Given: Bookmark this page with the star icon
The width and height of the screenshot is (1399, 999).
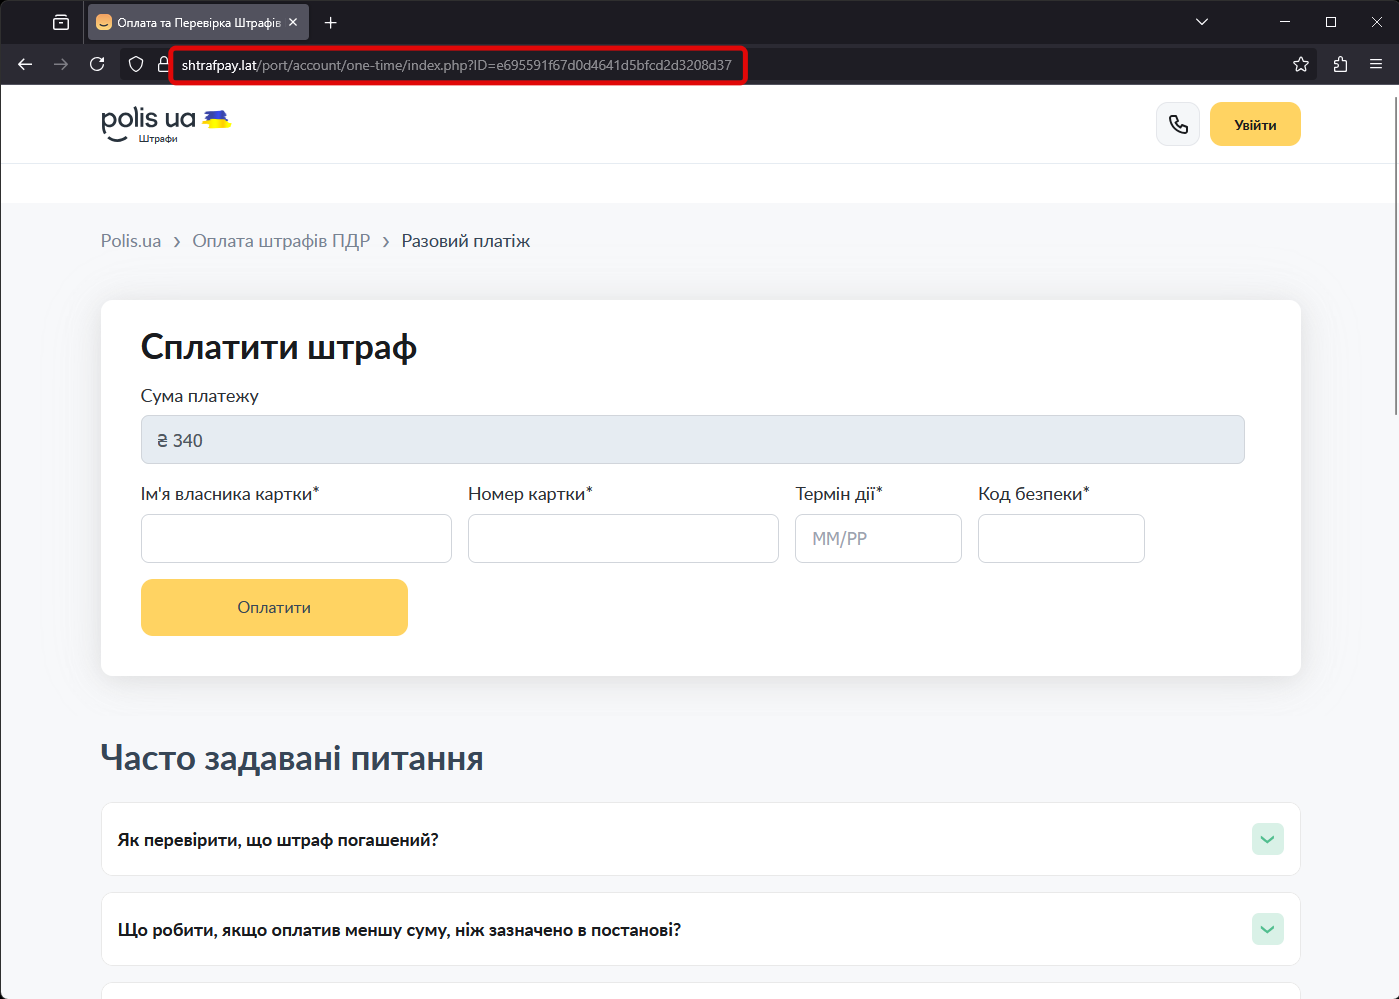Looking at the screenshot, I should [x=1301, y=64].
